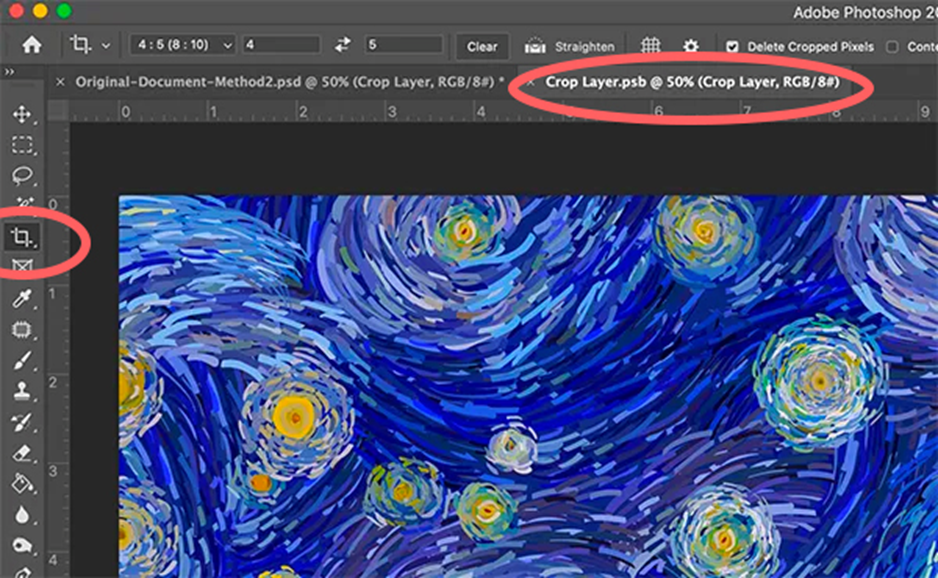Click the starry night canvas image
Image resolution: width=938 pixels, height=578 pixels.
pos(528,387)
